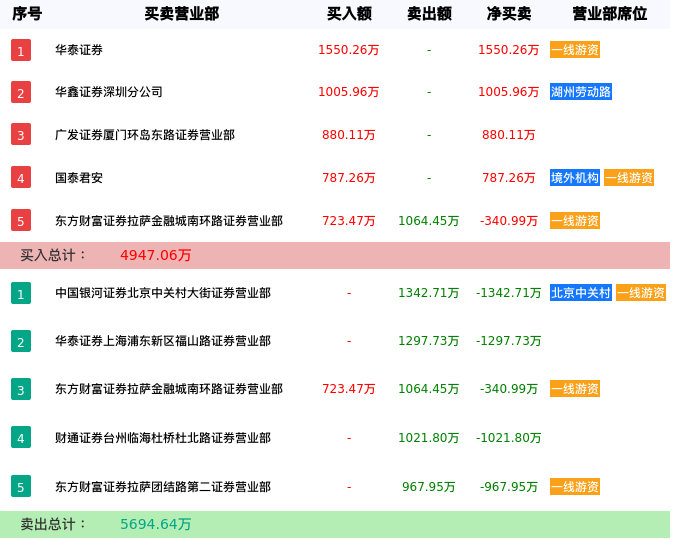Screen dimensions: 676x540
Task: Click the 买入总计 label
Action: coord(53,255)
